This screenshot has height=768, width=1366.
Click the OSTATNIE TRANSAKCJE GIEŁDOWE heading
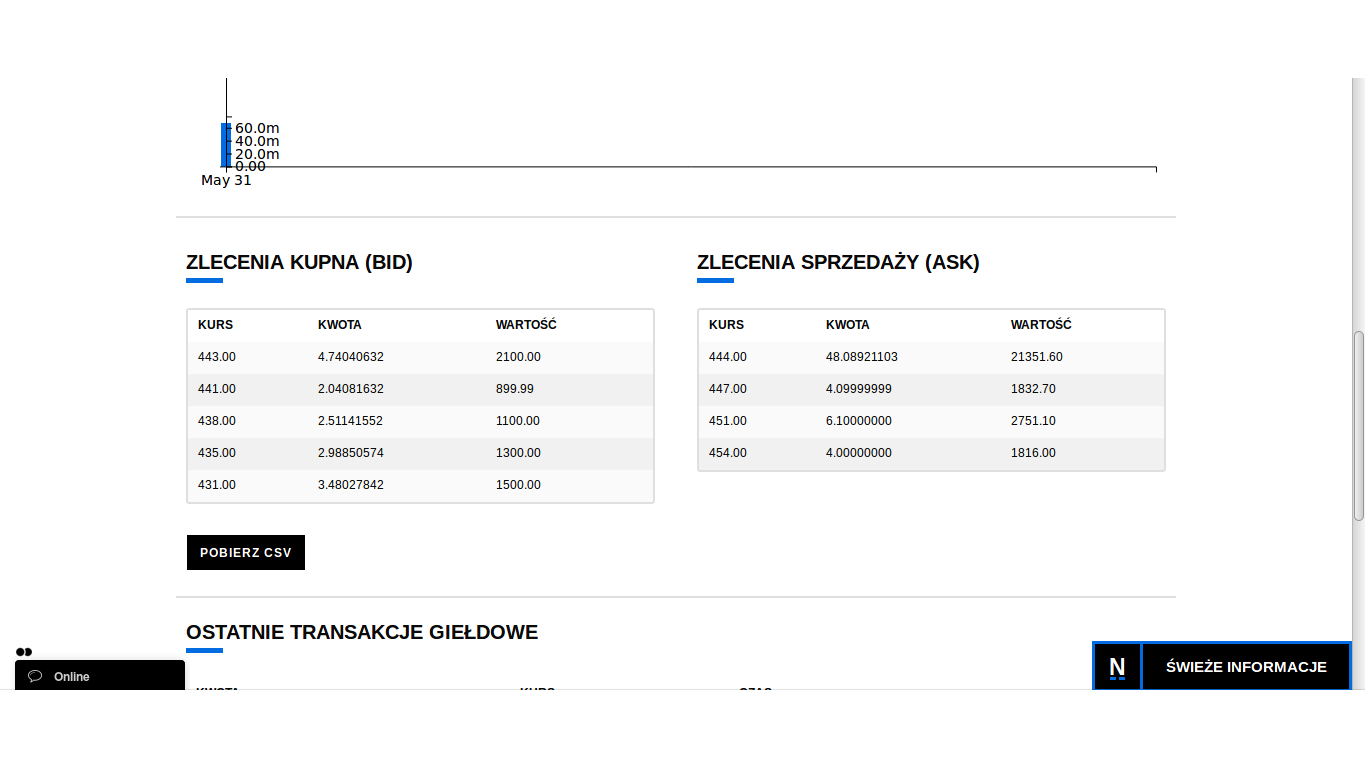point(362,632)
